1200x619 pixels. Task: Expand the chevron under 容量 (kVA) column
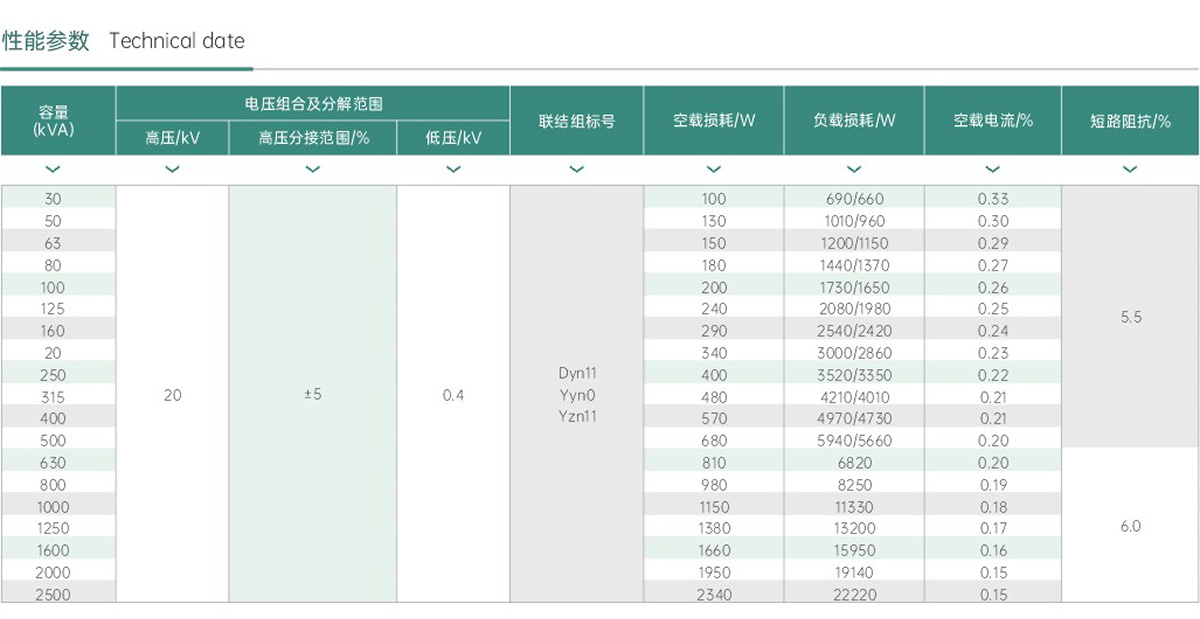(x=53, y=169)
